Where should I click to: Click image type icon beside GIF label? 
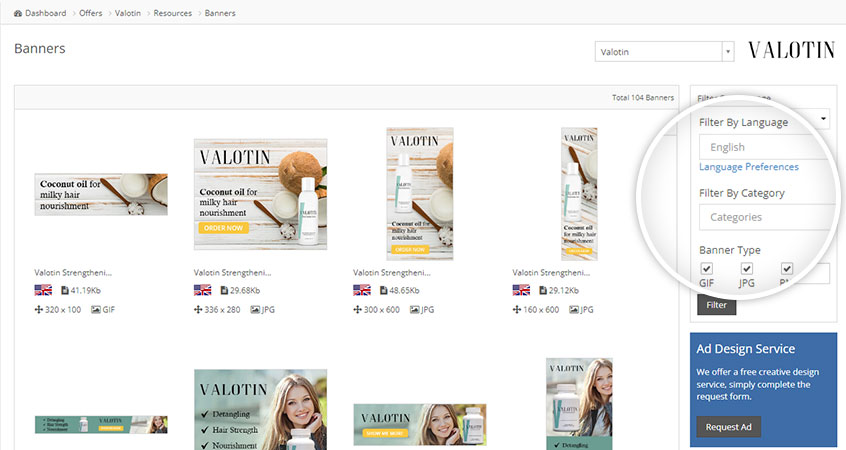[96, 310]
